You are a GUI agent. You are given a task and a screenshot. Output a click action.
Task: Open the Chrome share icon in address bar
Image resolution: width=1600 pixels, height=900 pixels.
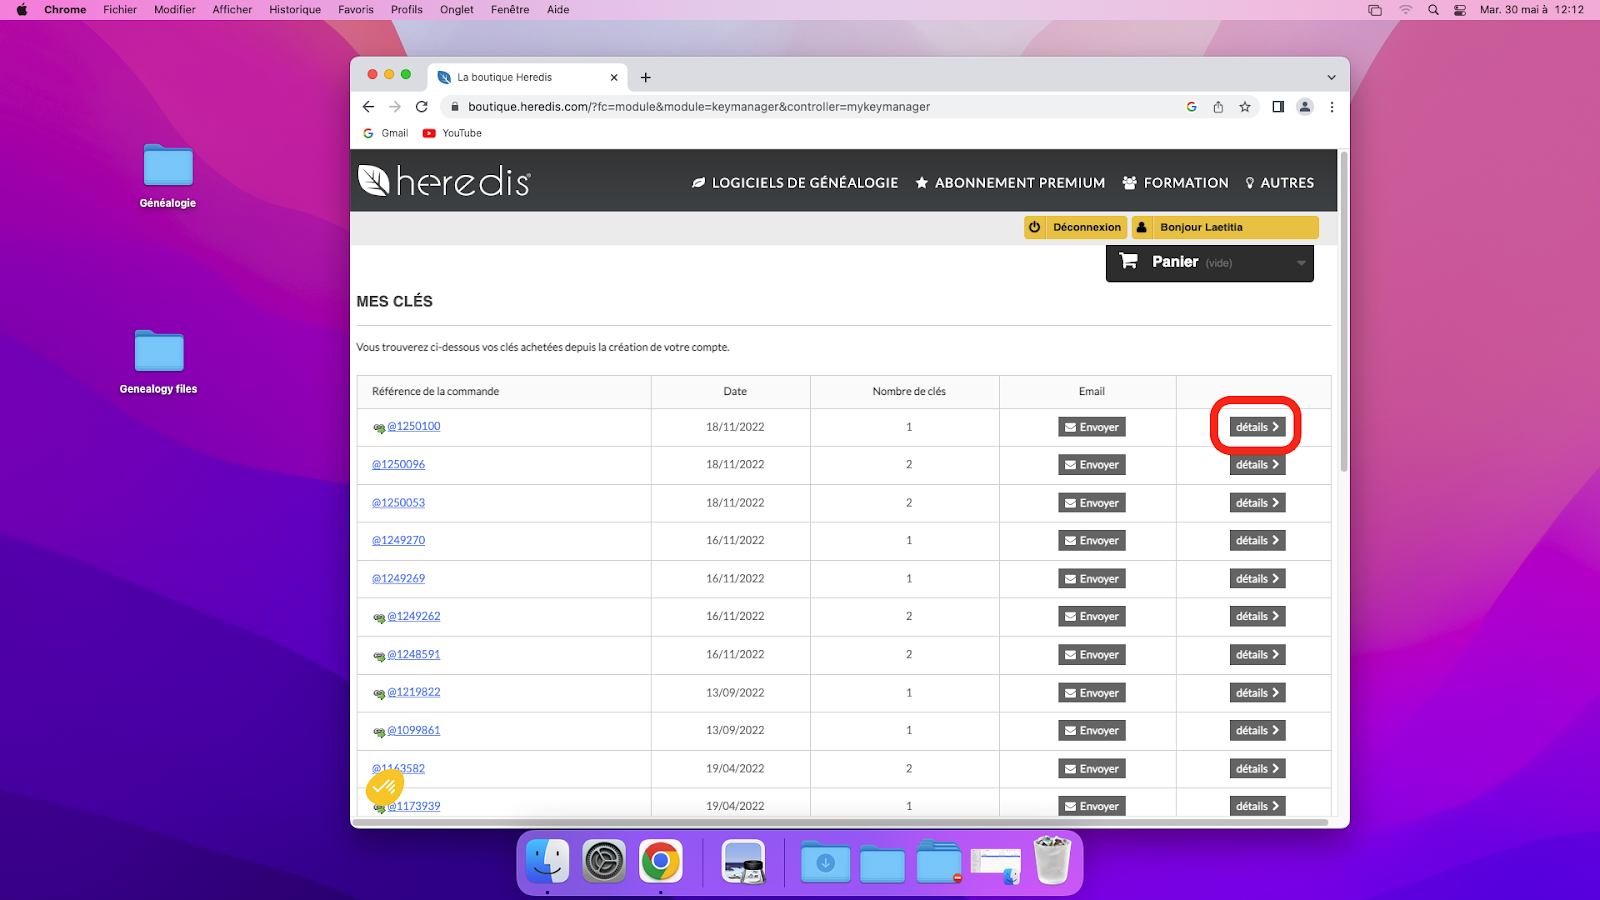pos(1218,107)
